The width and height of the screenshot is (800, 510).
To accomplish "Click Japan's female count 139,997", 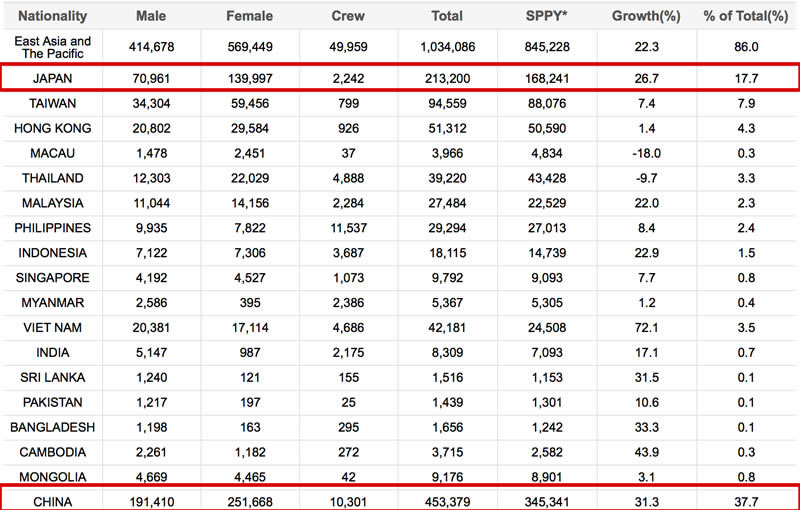I will tap(250, 79).
